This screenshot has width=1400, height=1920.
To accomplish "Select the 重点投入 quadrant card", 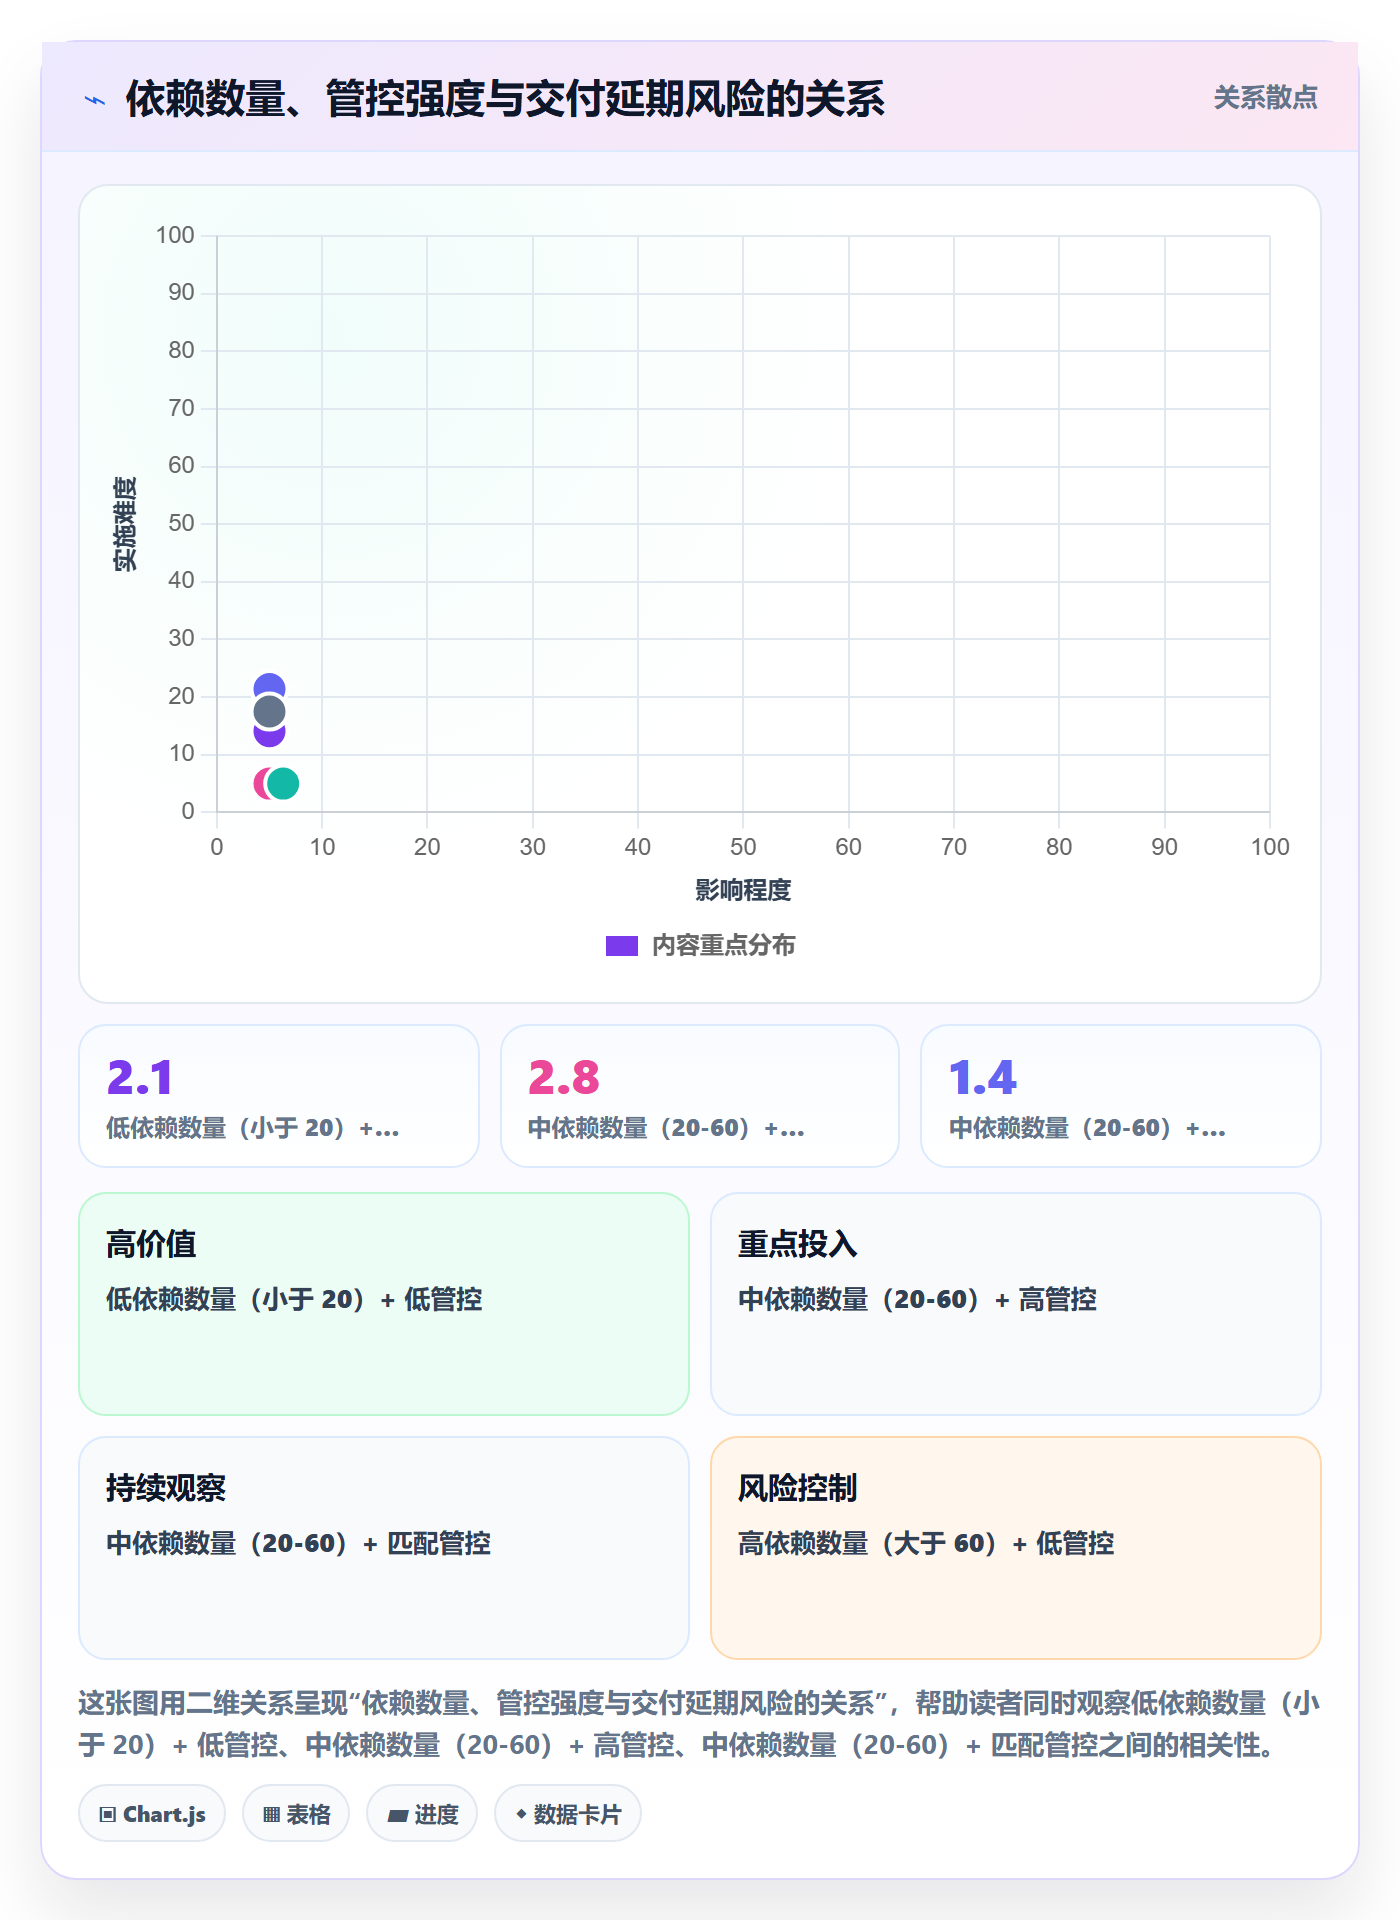I will [1016, 1304].
